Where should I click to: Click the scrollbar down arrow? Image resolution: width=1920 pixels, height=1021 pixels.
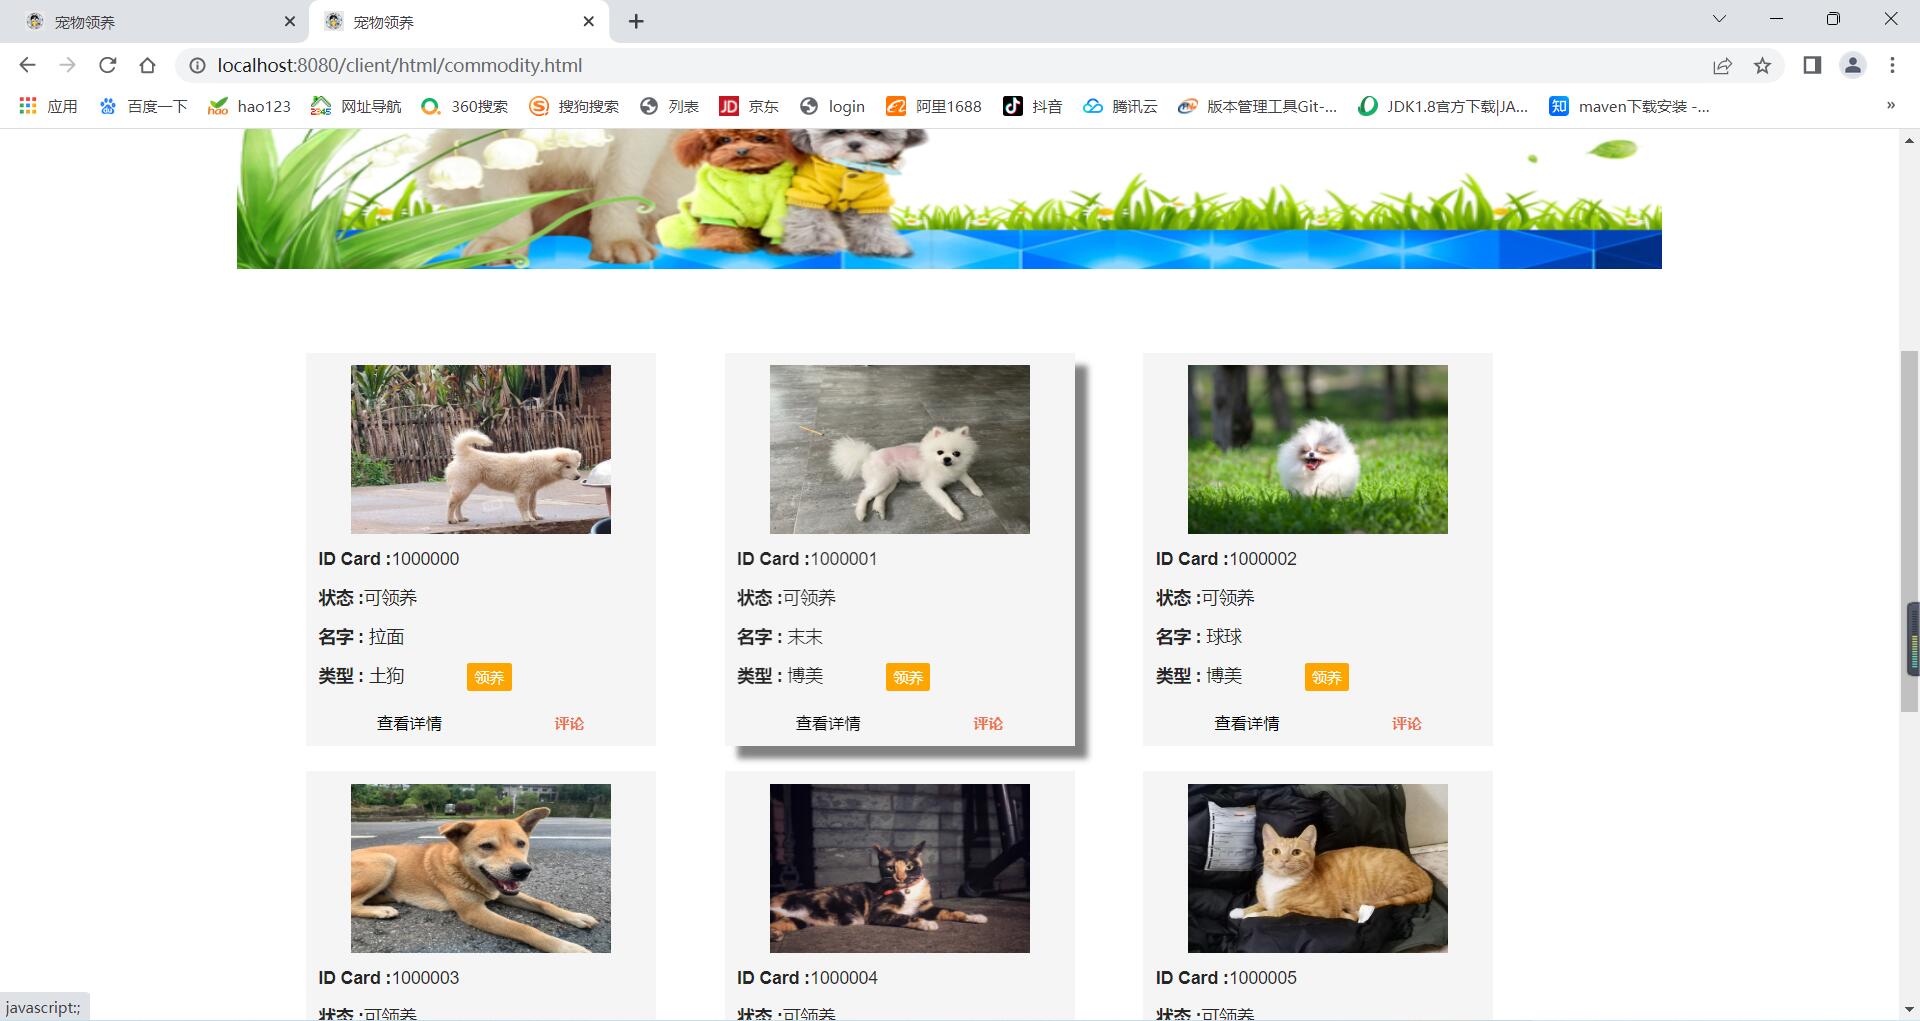1910,1009
